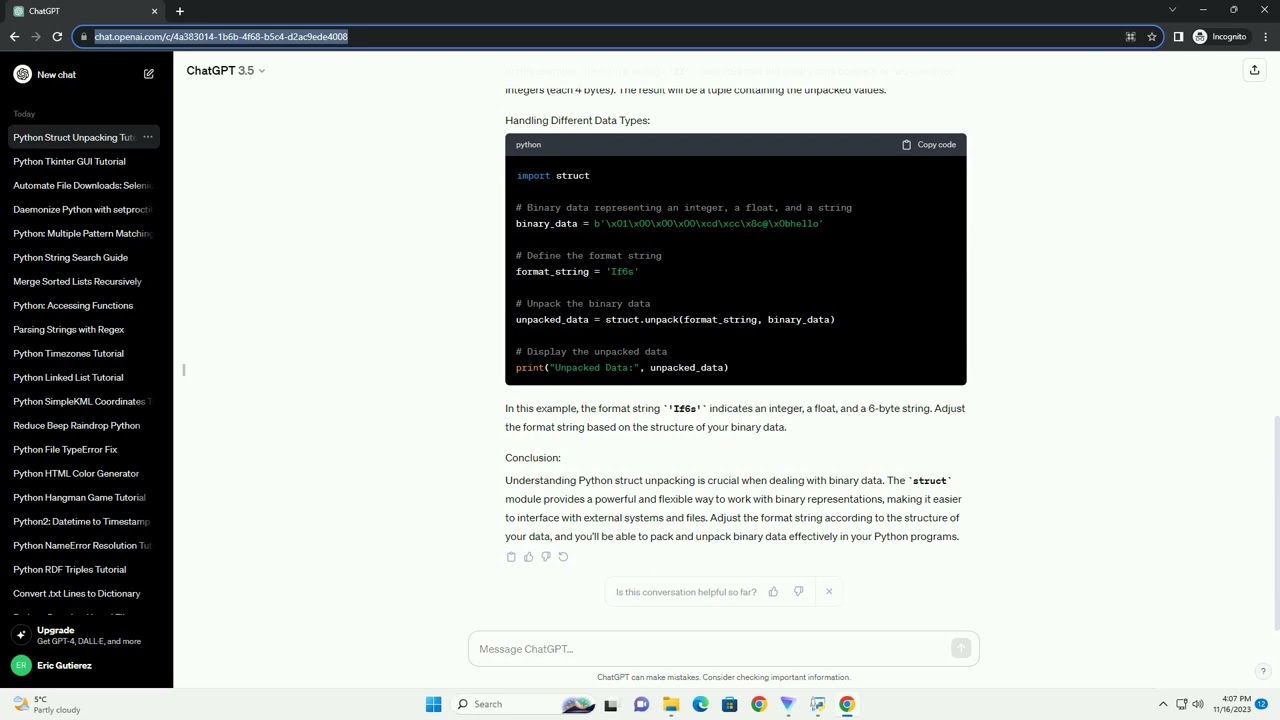The height and width of the screenshot is (720, 1280).
Task: Click the QR code icon in address bar
Action: 1130,37
